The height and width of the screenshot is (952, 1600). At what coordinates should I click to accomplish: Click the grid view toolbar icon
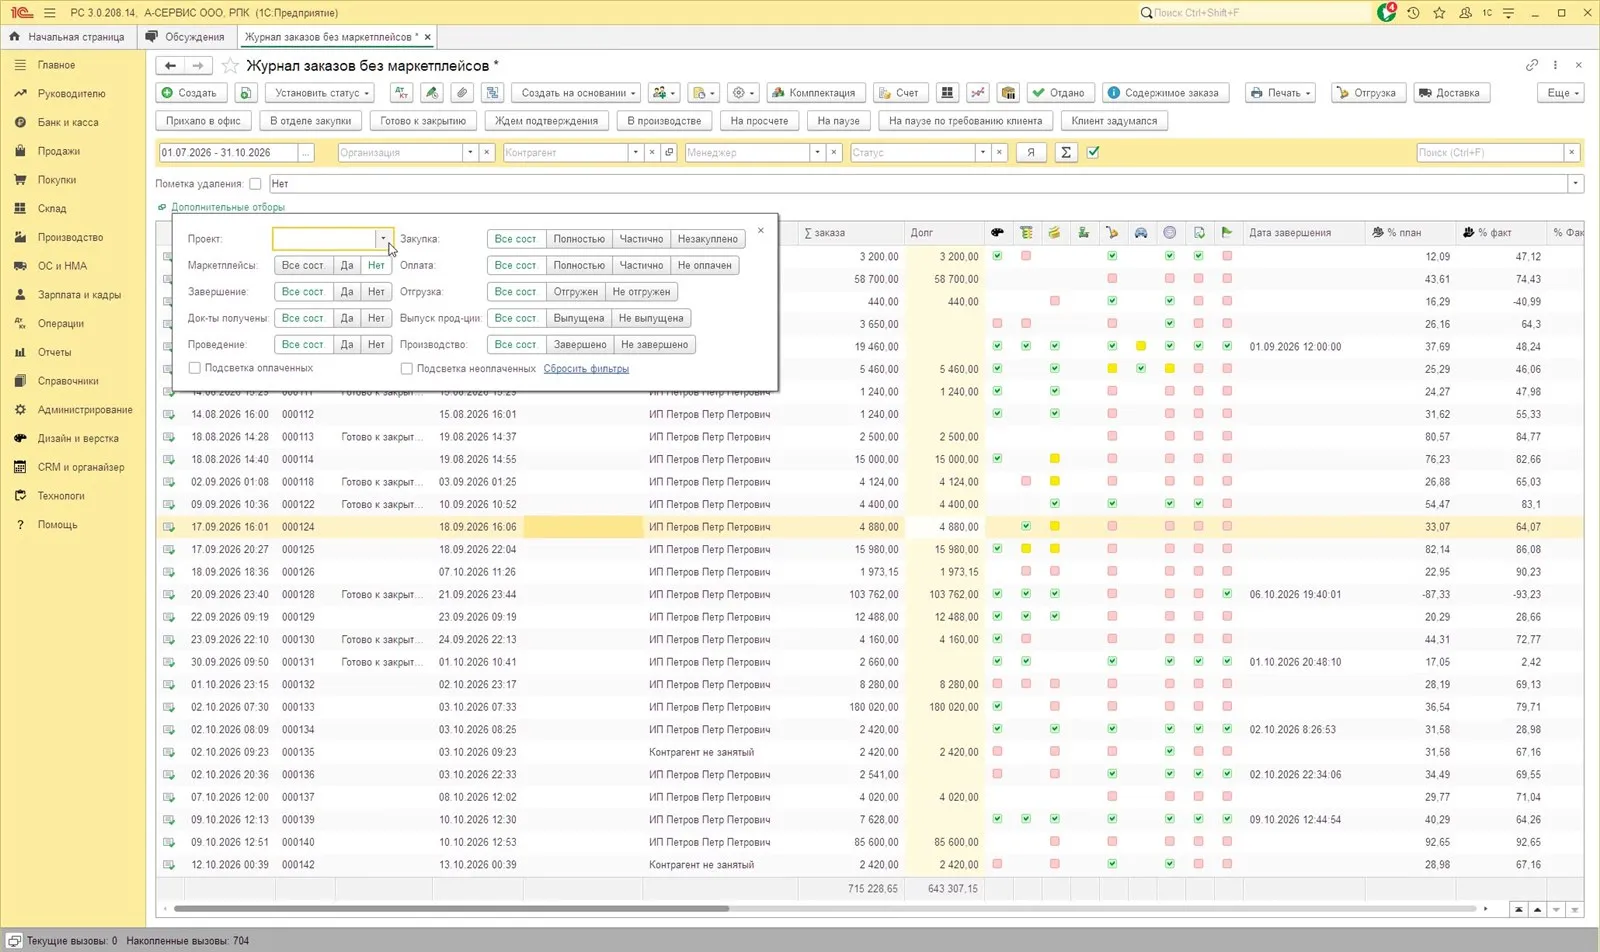[x=947, y=93]
